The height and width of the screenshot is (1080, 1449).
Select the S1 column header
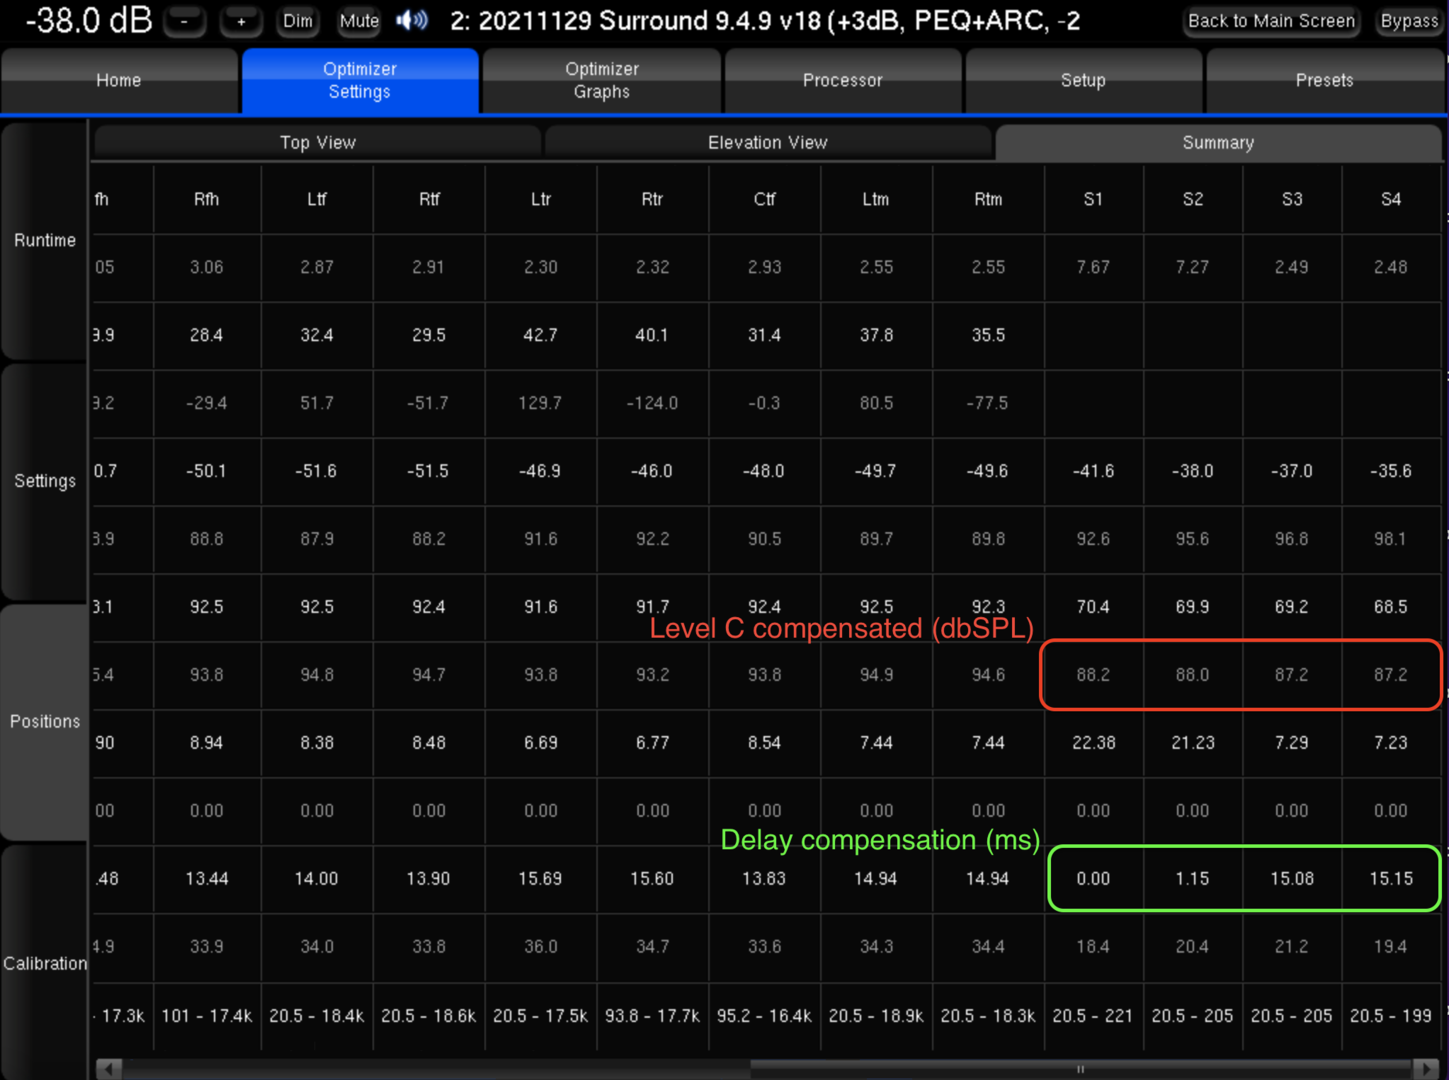1093,199
